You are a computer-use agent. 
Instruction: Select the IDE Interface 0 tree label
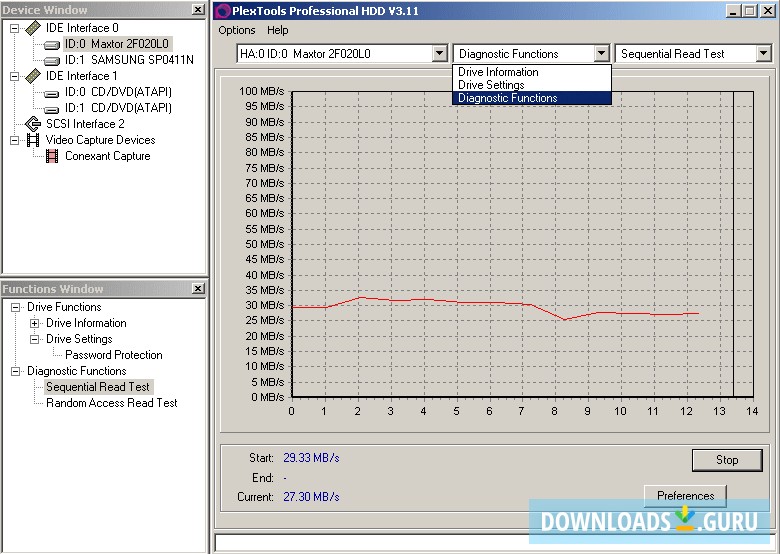(82, 28)
